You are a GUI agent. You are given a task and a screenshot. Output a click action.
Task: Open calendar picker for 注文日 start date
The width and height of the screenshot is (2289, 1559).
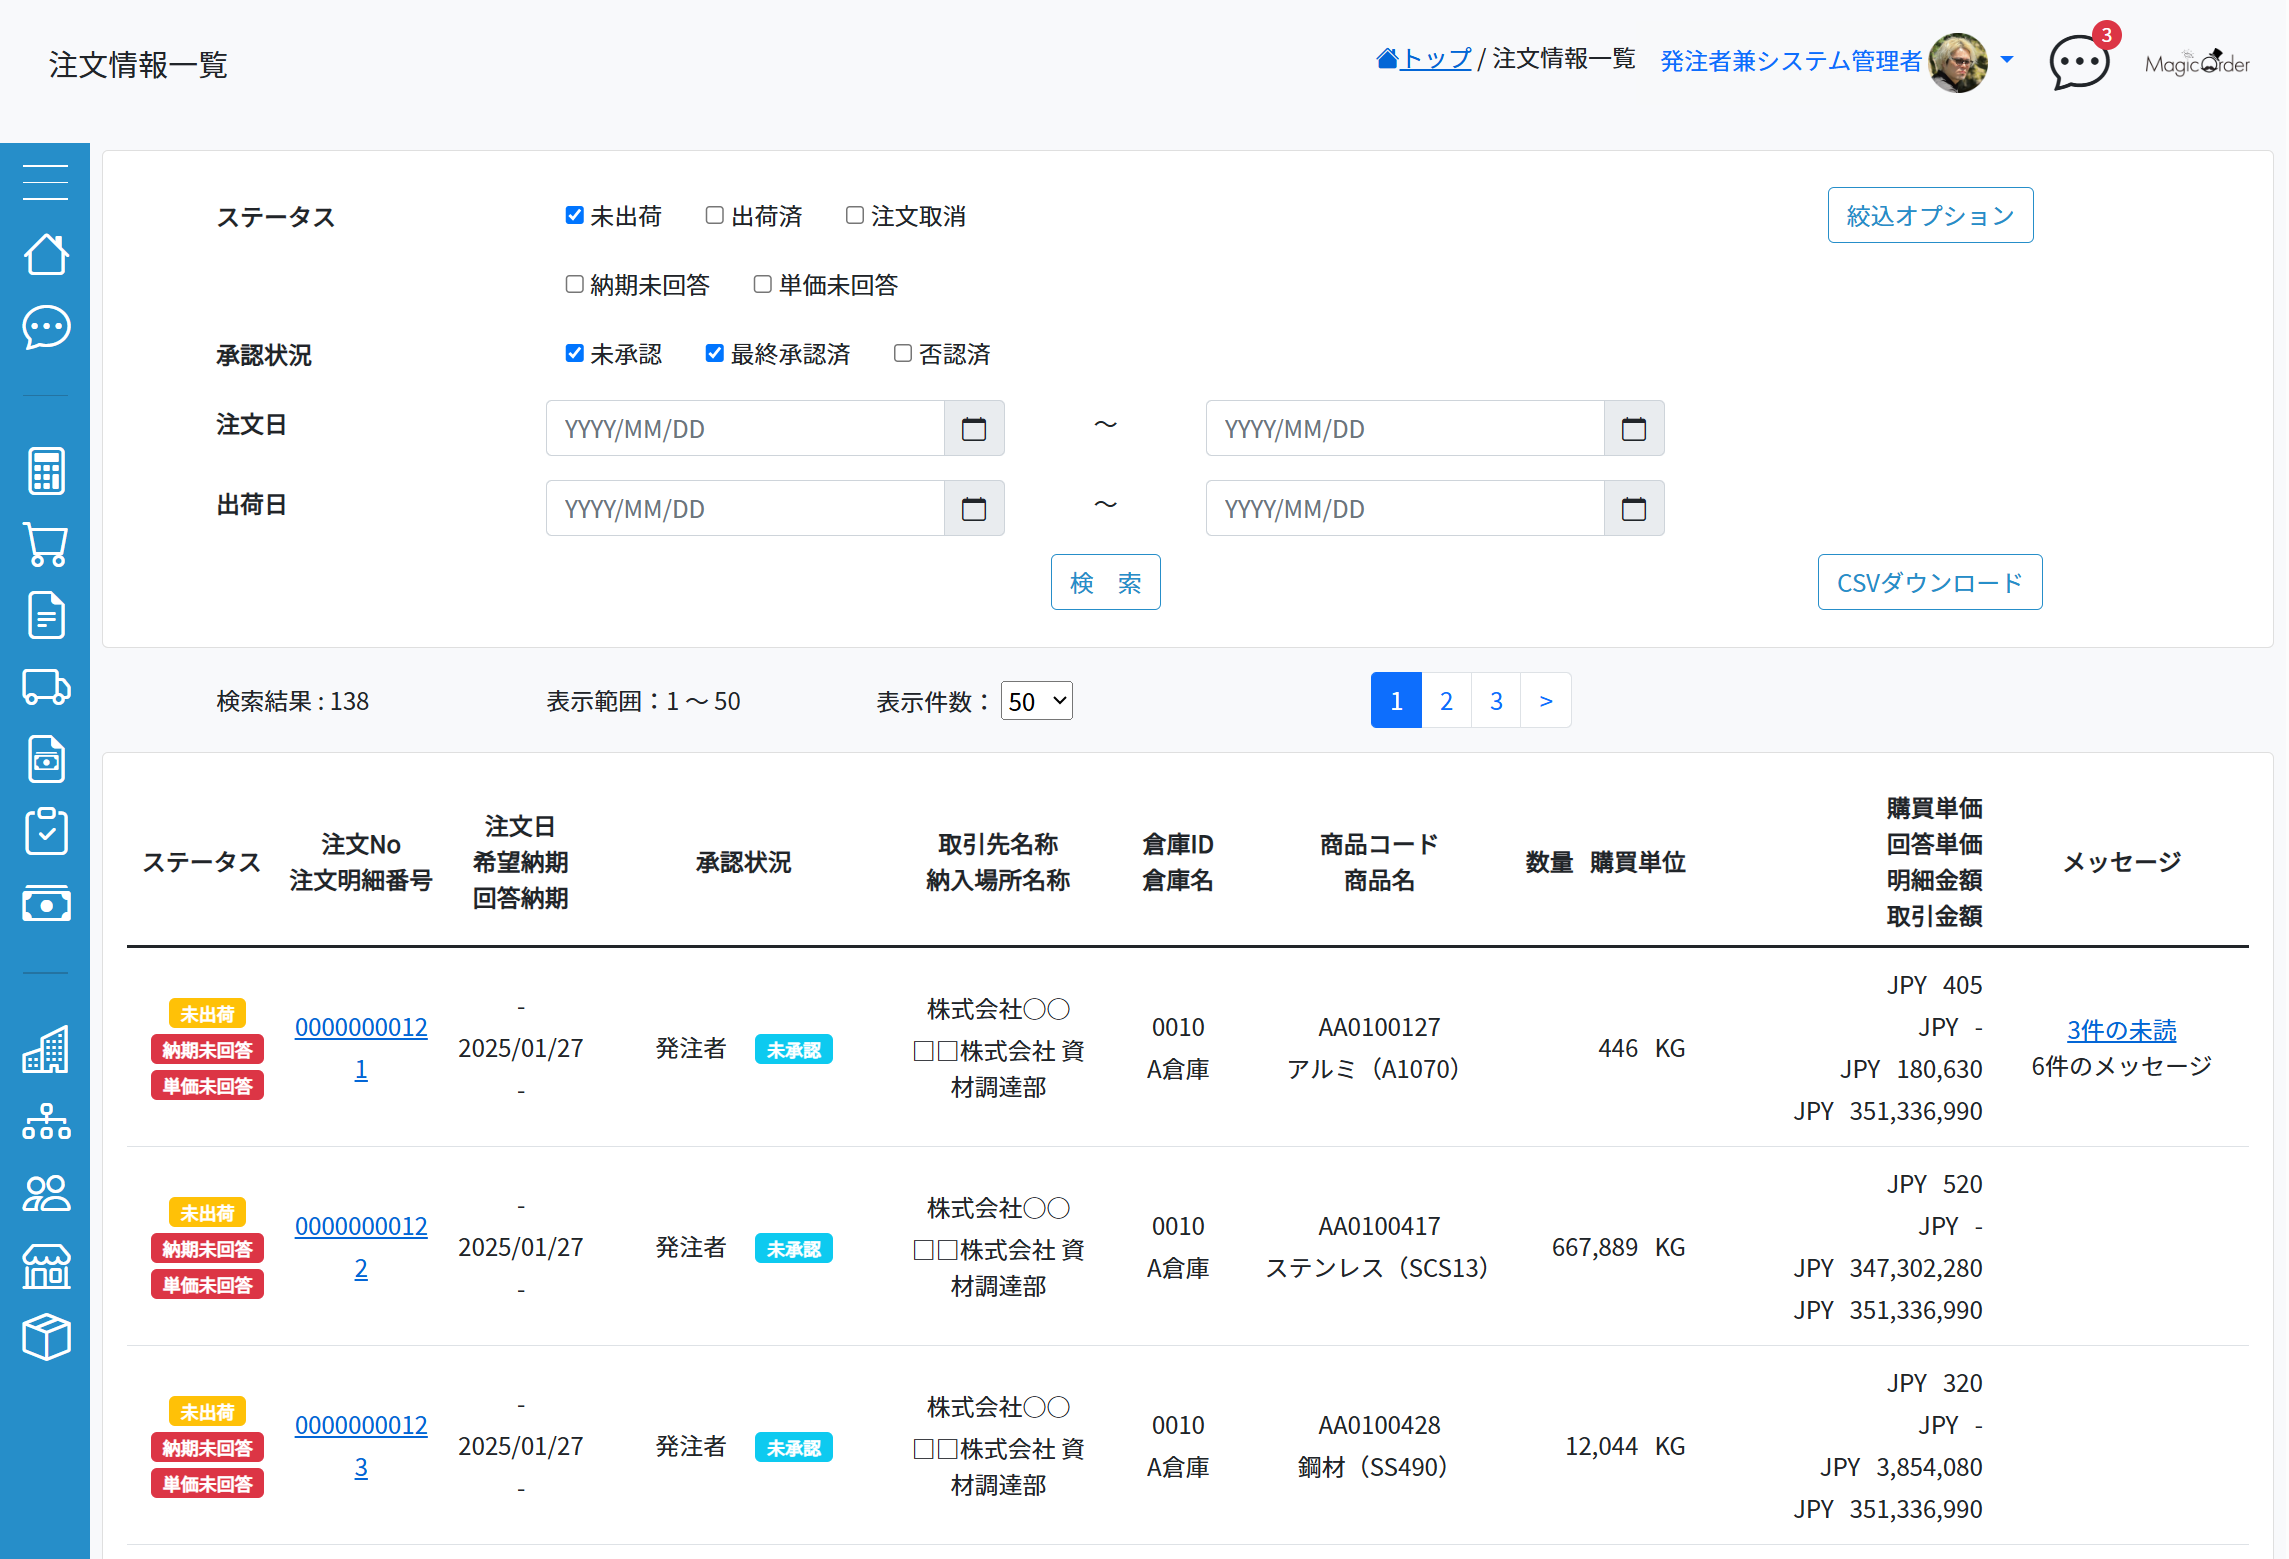[x=974, y=428]
